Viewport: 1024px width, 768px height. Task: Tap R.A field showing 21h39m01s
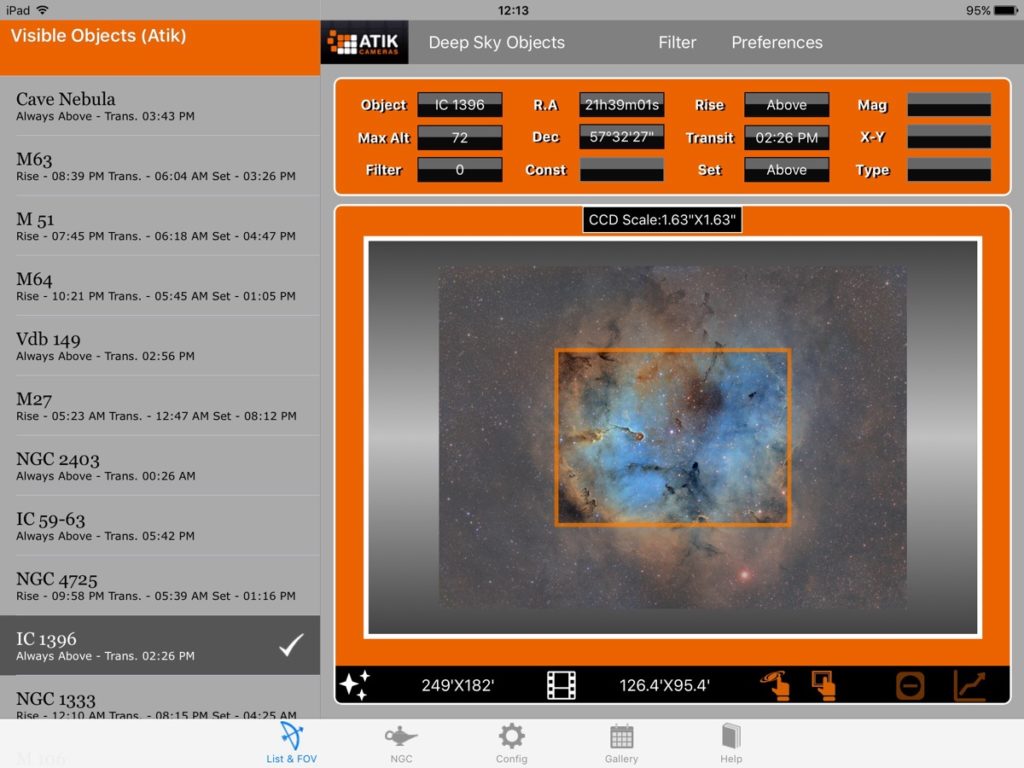pos(622,104)
